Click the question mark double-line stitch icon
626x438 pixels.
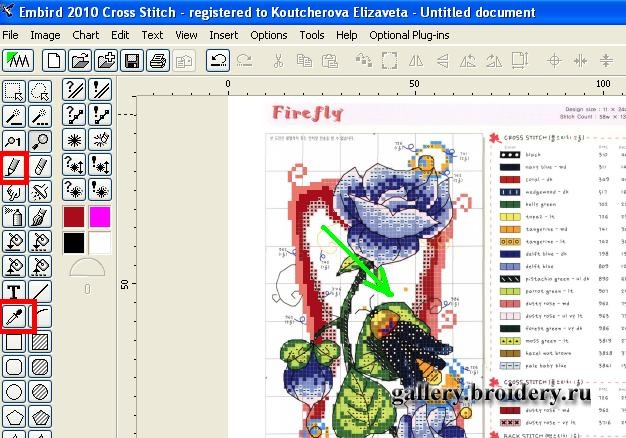pyautogui.click(x=74, y=89)
